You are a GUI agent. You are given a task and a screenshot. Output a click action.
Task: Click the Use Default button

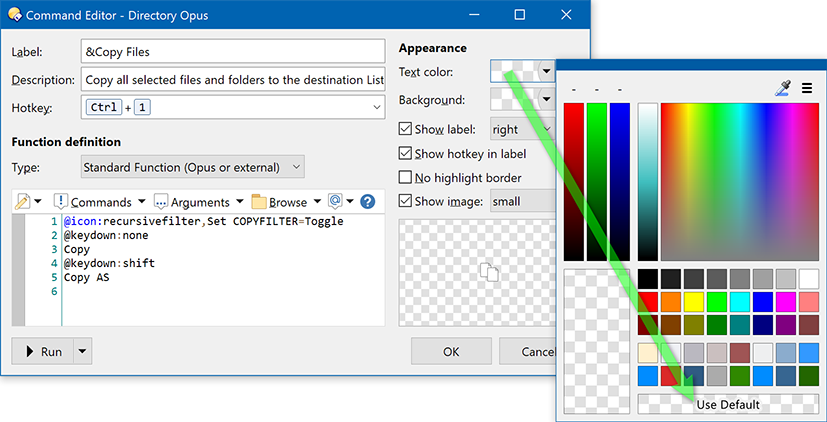tap(728, 405)
